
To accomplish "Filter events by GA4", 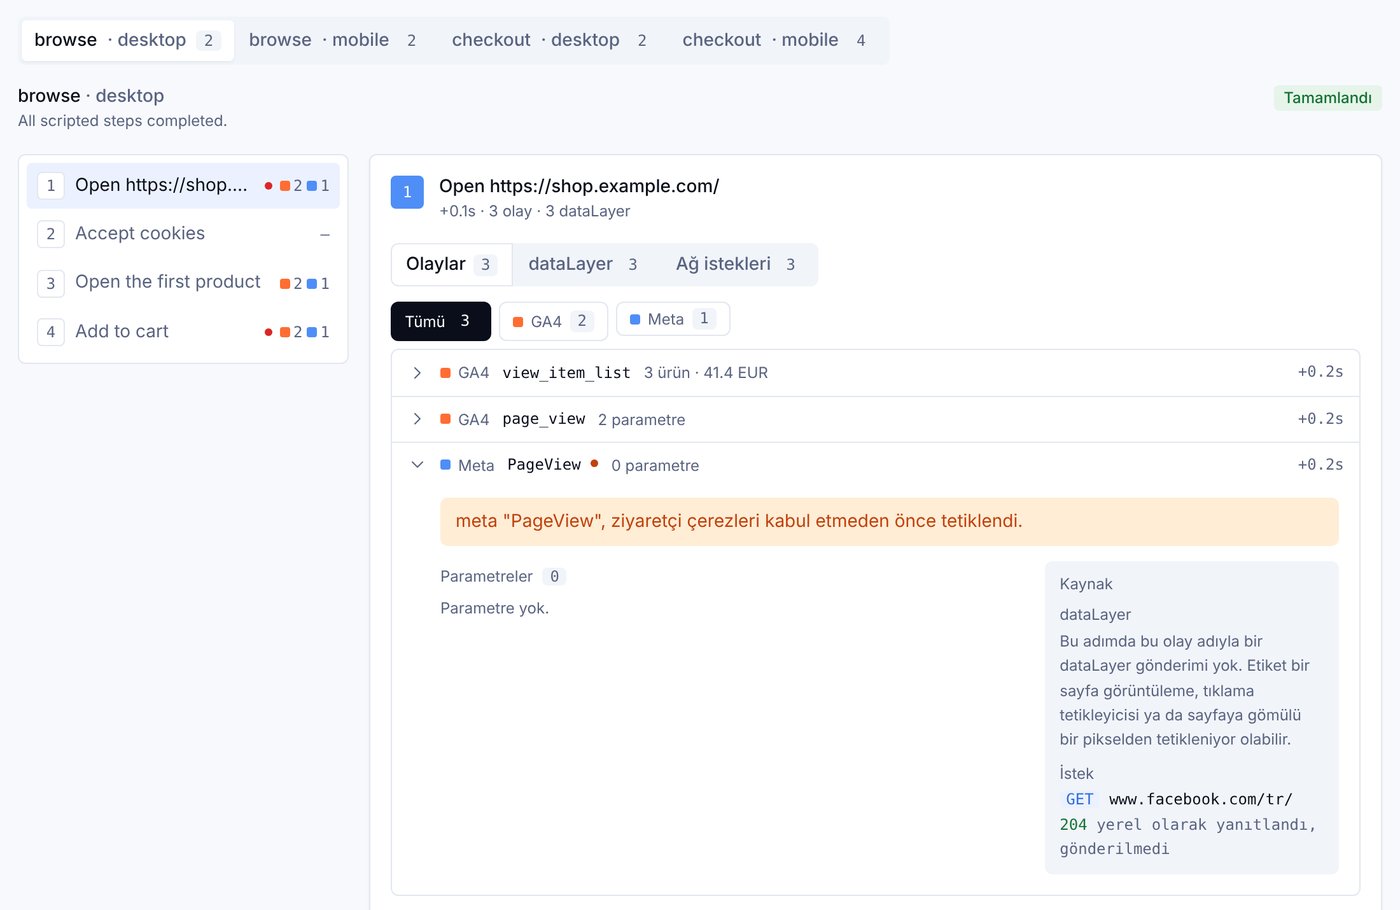I will click(x=553, y=321).
